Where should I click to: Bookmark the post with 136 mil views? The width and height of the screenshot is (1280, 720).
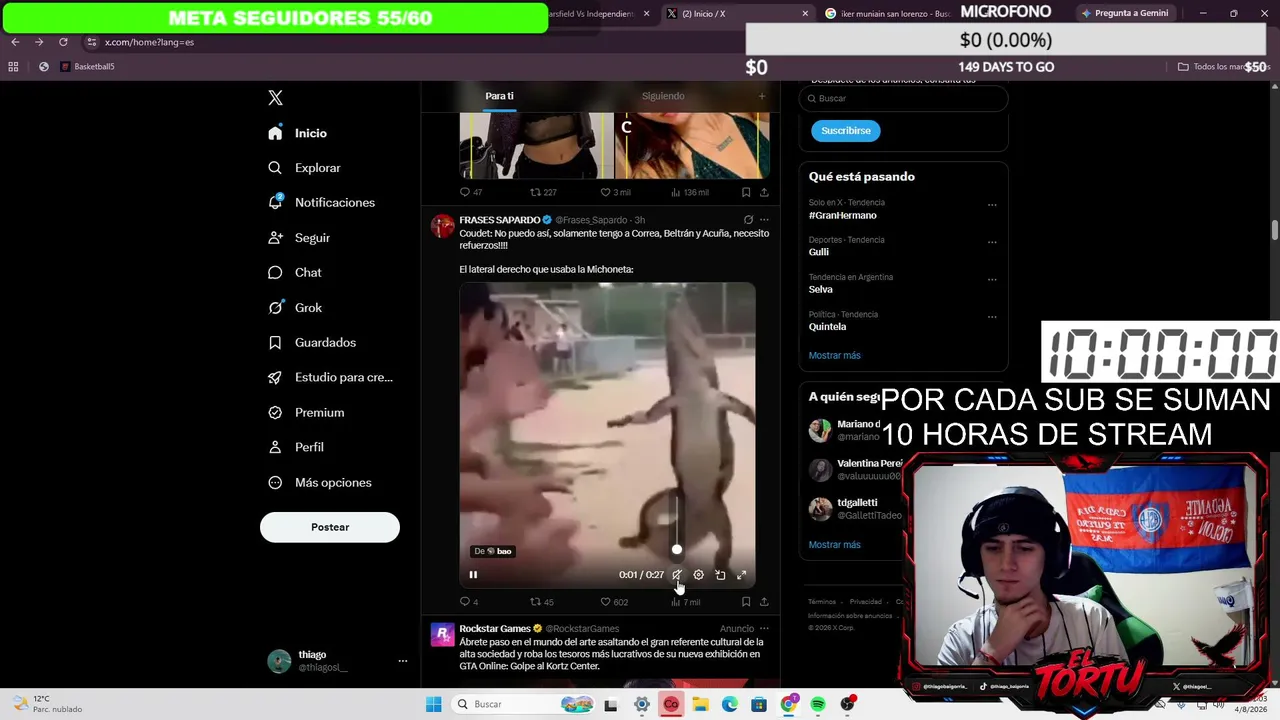pyautogui.click(x=746, y=192)
